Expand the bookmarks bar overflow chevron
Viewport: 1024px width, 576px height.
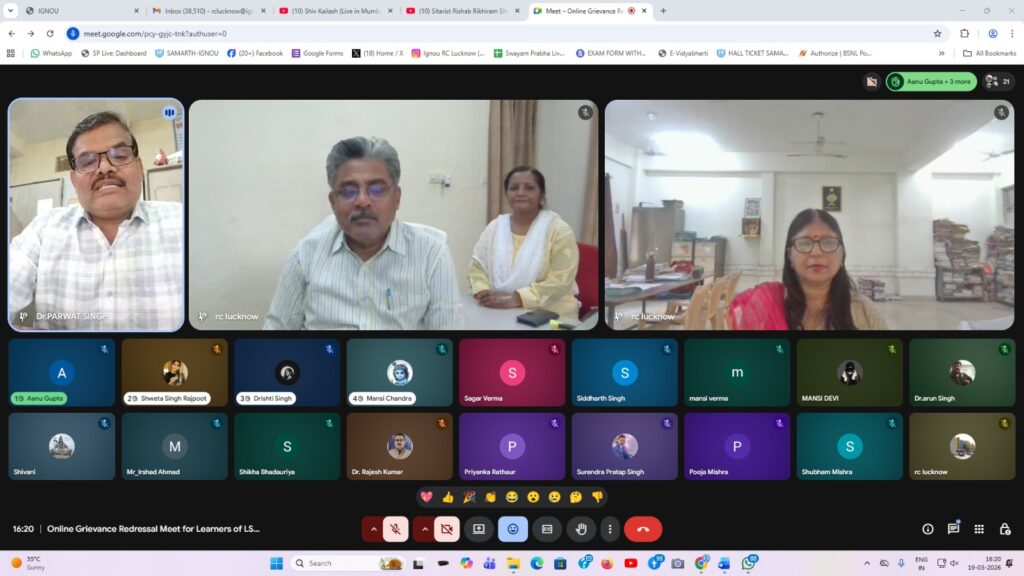click(x=941, y=53)
